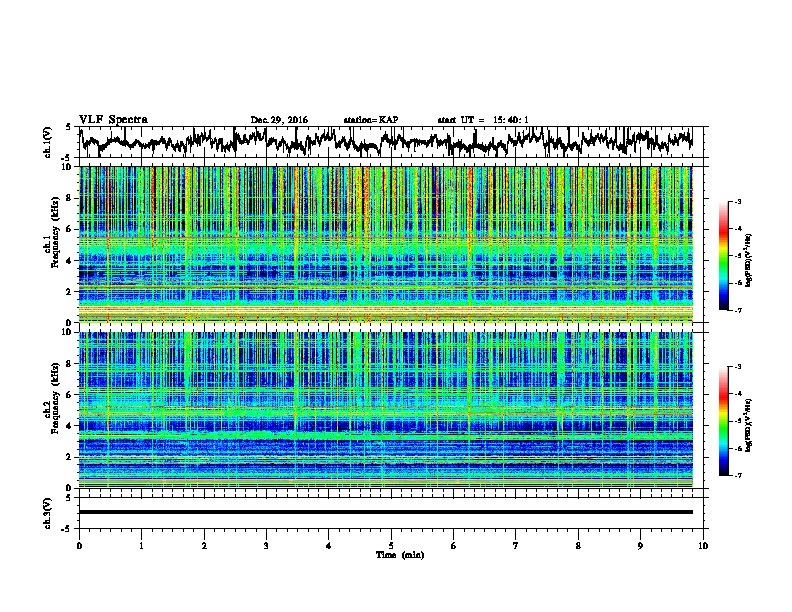Image resolution: width=792 pixels, height=612 pixels.
Task: Click time axis tick label "8"
Action: point(578,546)
